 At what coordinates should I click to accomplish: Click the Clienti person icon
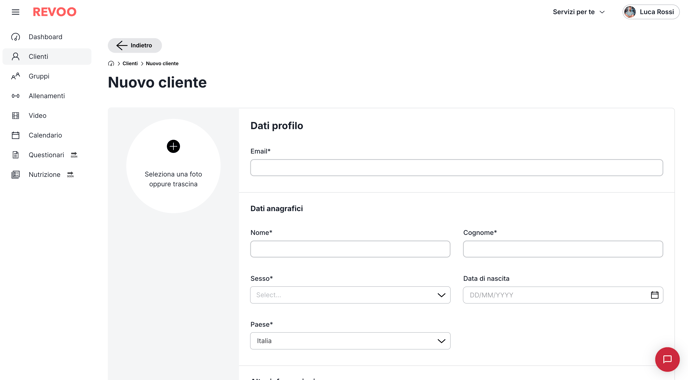15,57
